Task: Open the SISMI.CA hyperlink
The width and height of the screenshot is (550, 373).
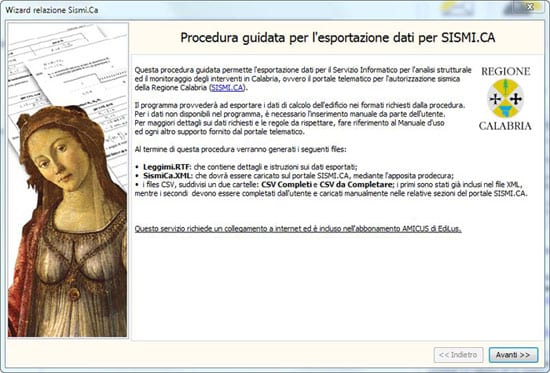Action: coord(227,88)
